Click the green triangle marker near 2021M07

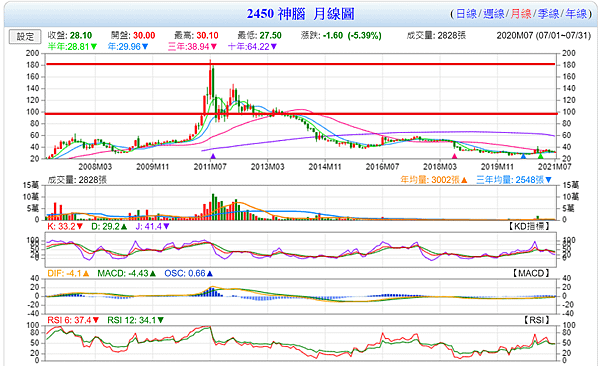[x=540, y=156]
